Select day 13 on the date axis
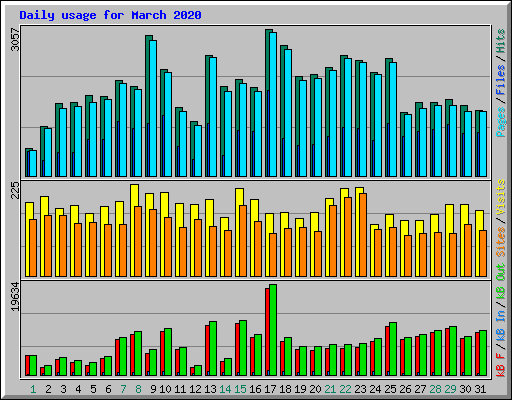512x400 pixels. pyautogui.click(x=210, y=389)
